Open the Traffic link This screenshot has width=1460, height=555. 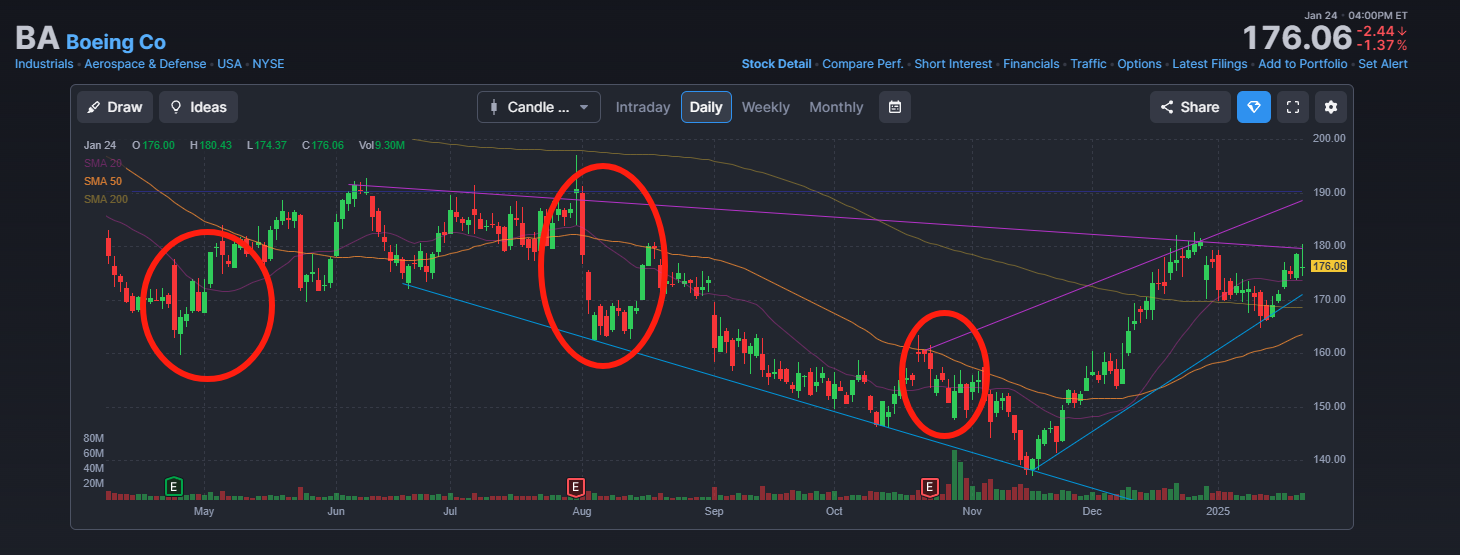(1089, 64)
